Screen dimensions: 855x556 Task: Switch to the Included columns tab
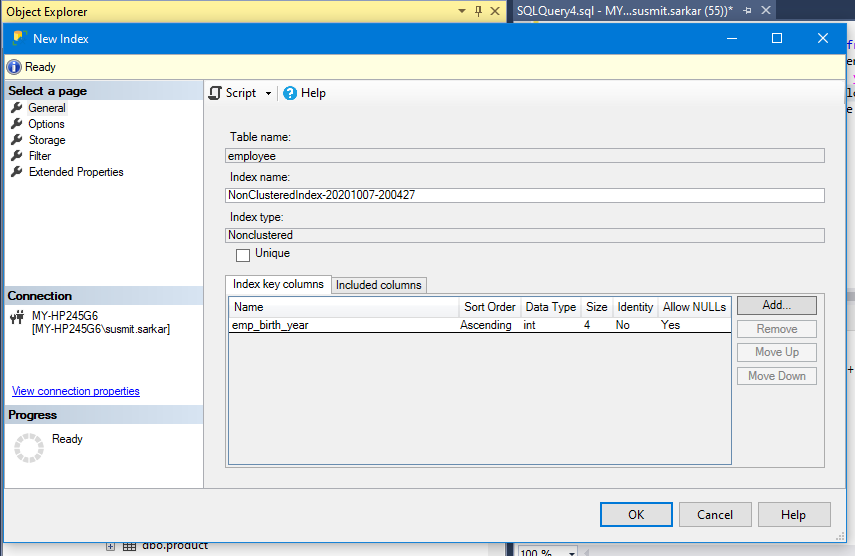click(x=379, y=285)
